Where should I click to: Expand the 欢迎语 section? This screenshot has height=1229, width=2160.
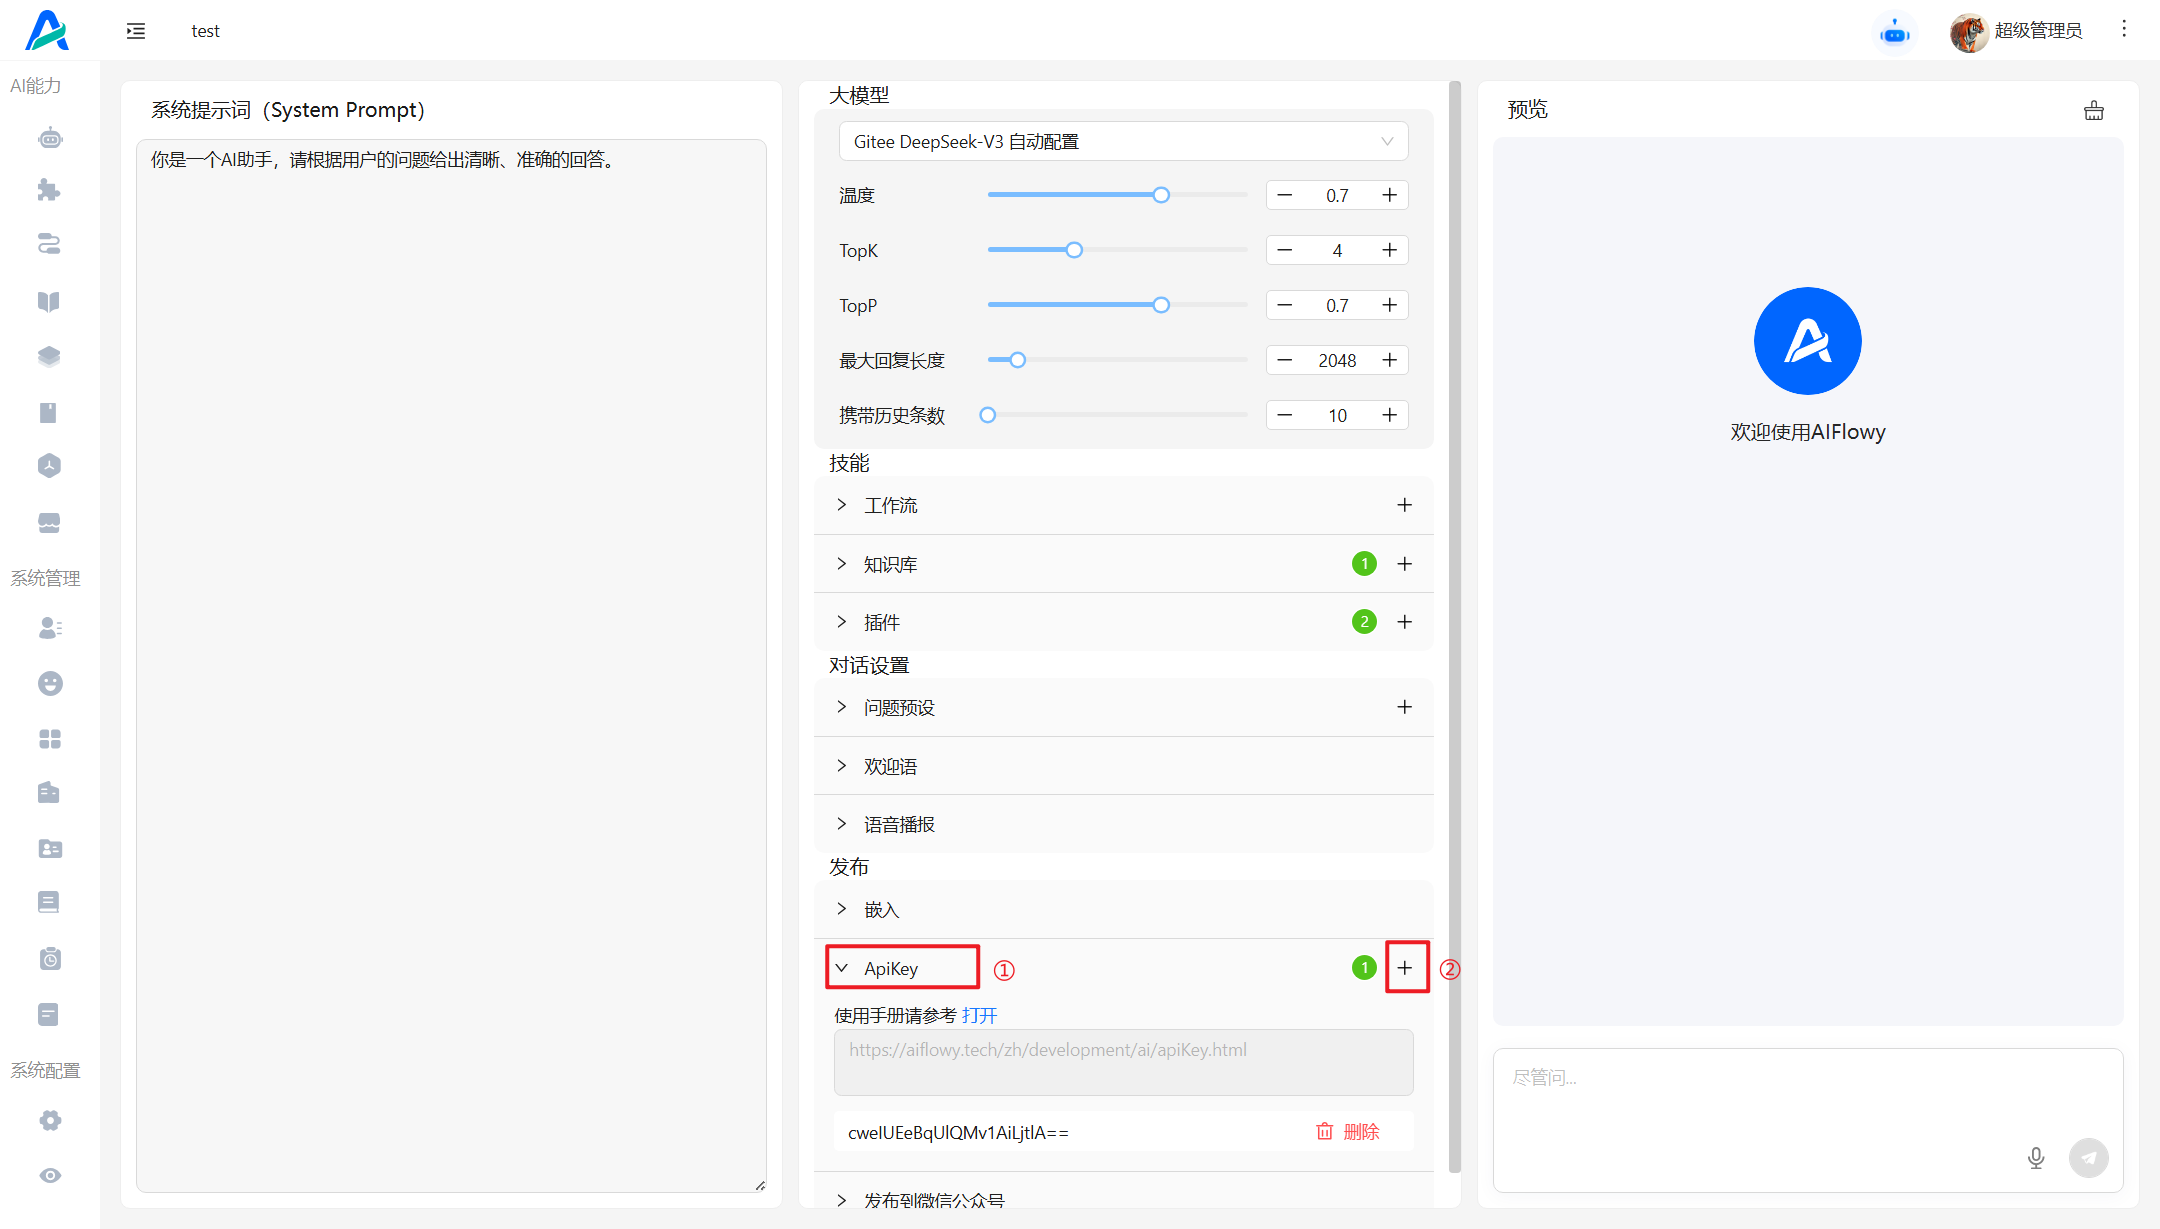click(890, 766)
